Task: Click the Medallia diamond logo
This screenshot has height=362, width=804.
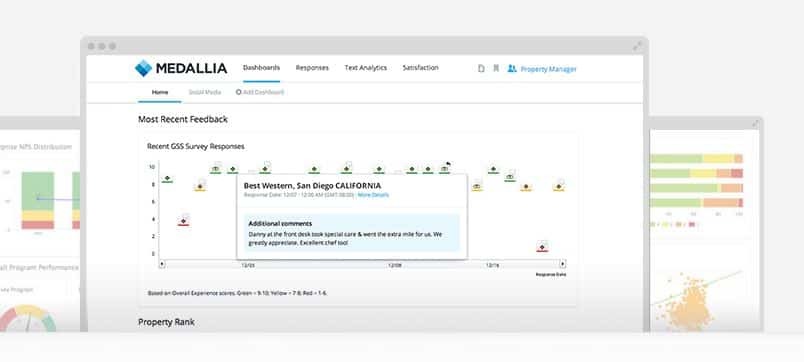Action: pyautogui.click(x=144, y=68)
